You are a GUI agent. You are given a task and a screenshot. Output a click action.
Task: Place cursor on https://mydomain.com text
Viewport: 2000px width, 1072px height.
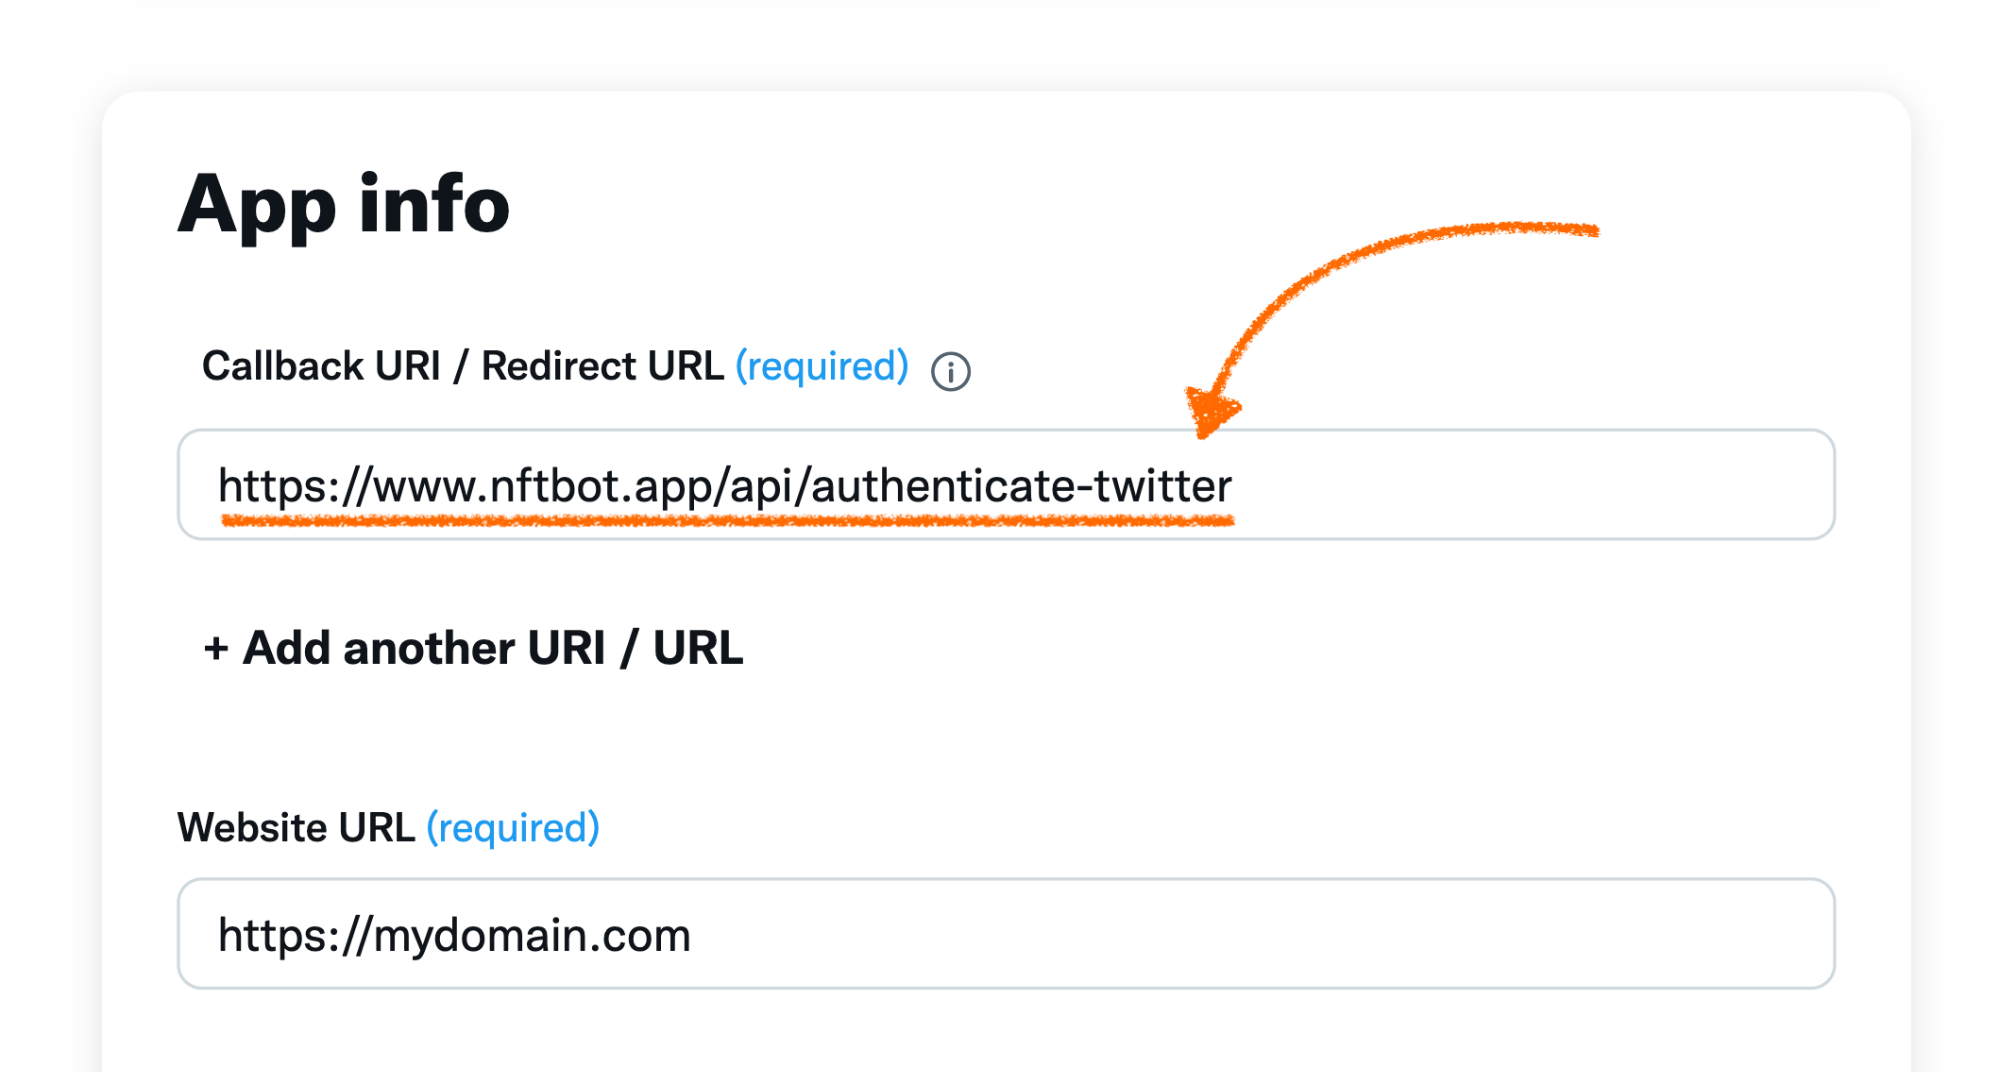[454, 936]
